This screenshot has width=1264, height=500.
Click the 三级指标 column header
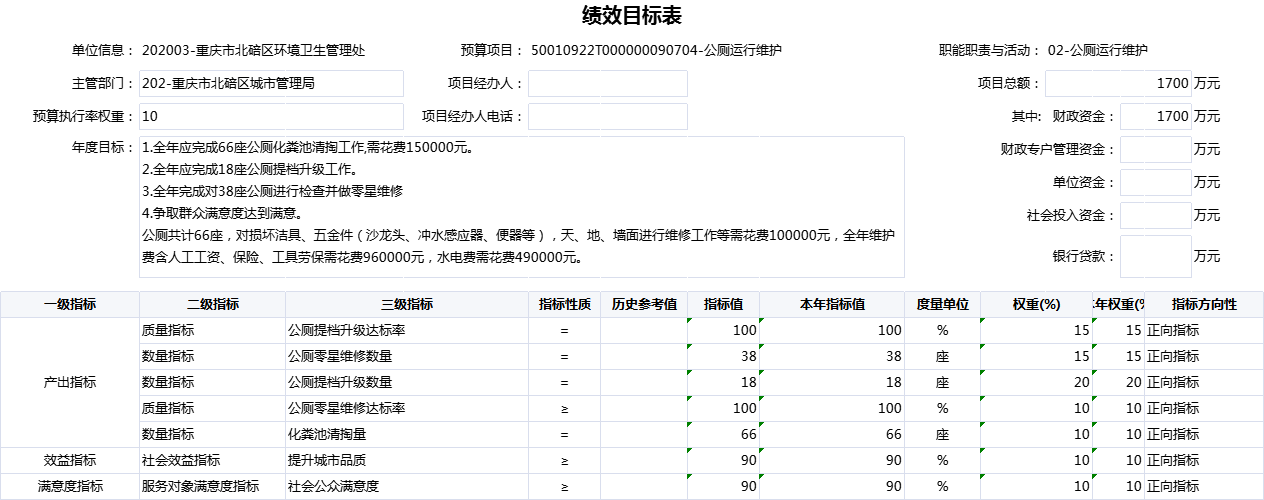coord(407,305)
